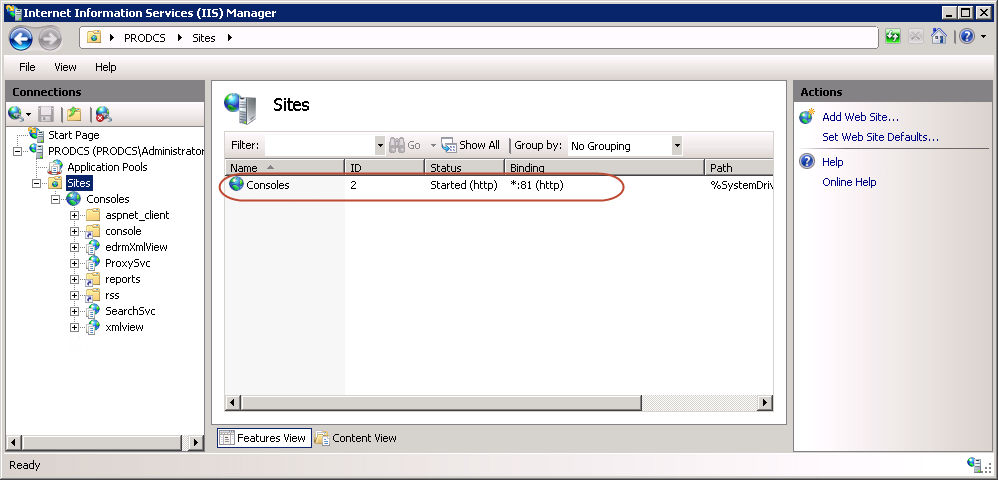Click the Delete Connection icon
998x480 pixels.
pos(102,114)
